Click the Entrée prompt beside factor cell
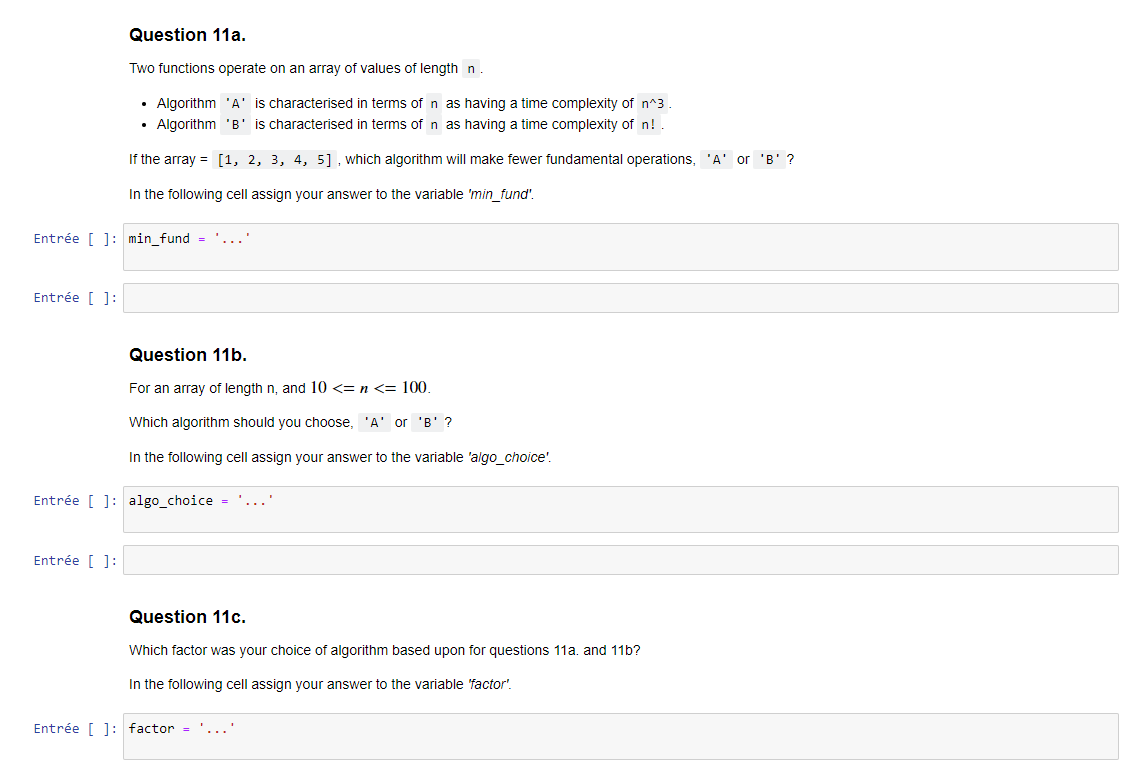 [x=74, y=728]
